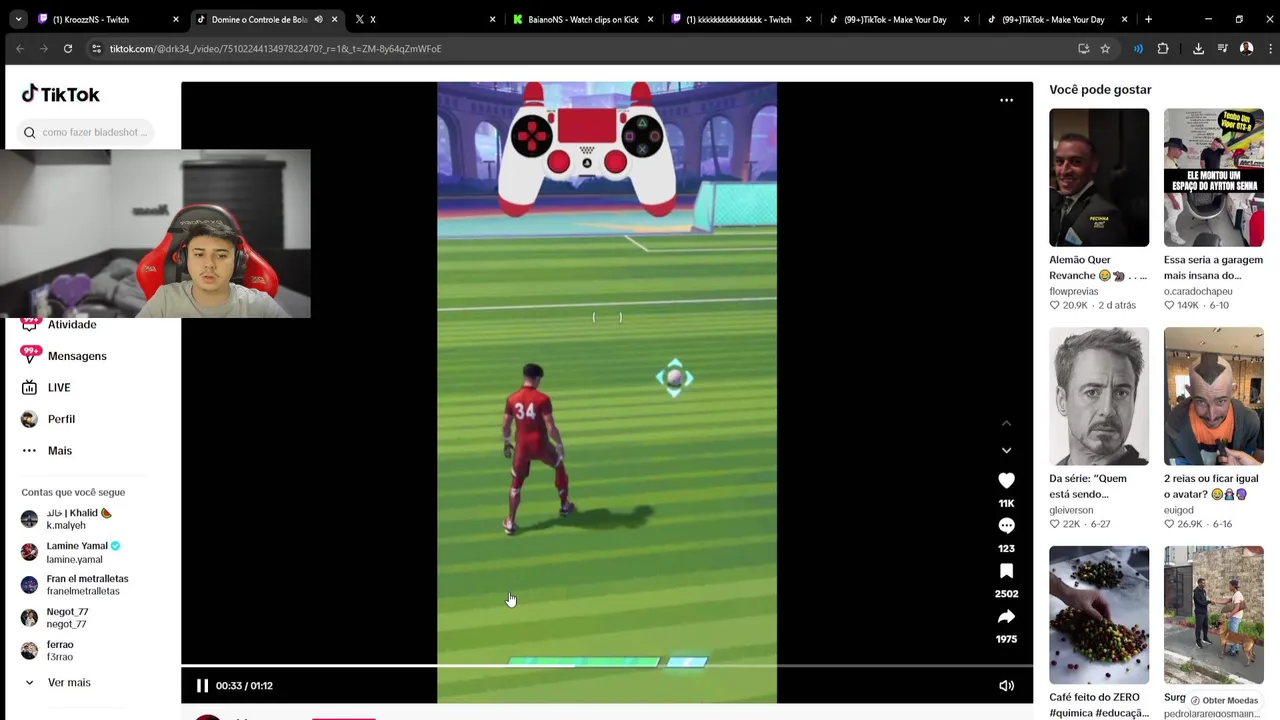The height and width of the screenshot is (720, 1280).
Task: Bookmark this page star icon
Action: (1105, 48)
